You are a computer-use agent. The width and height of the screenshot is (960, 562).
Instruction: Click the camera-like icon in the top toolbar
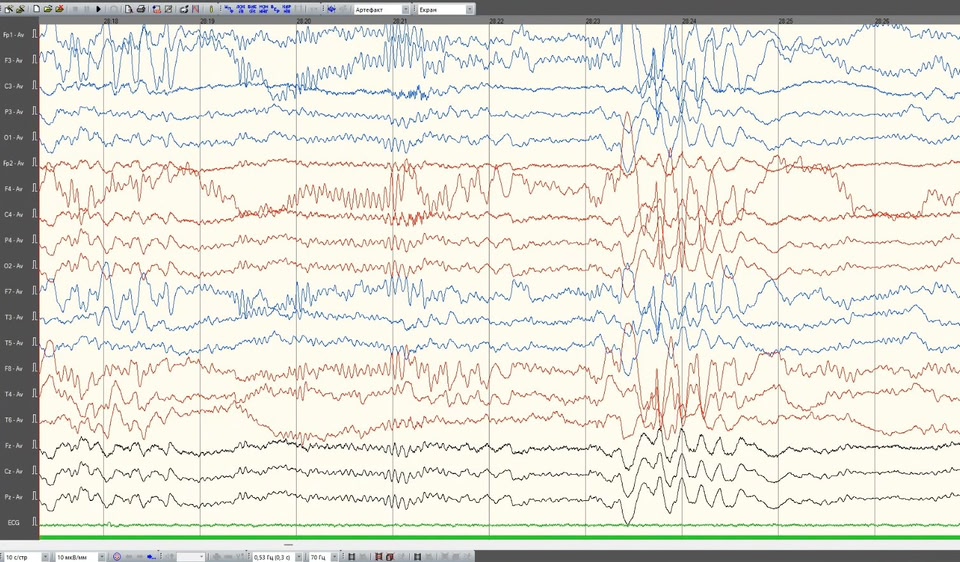[184, 9]
